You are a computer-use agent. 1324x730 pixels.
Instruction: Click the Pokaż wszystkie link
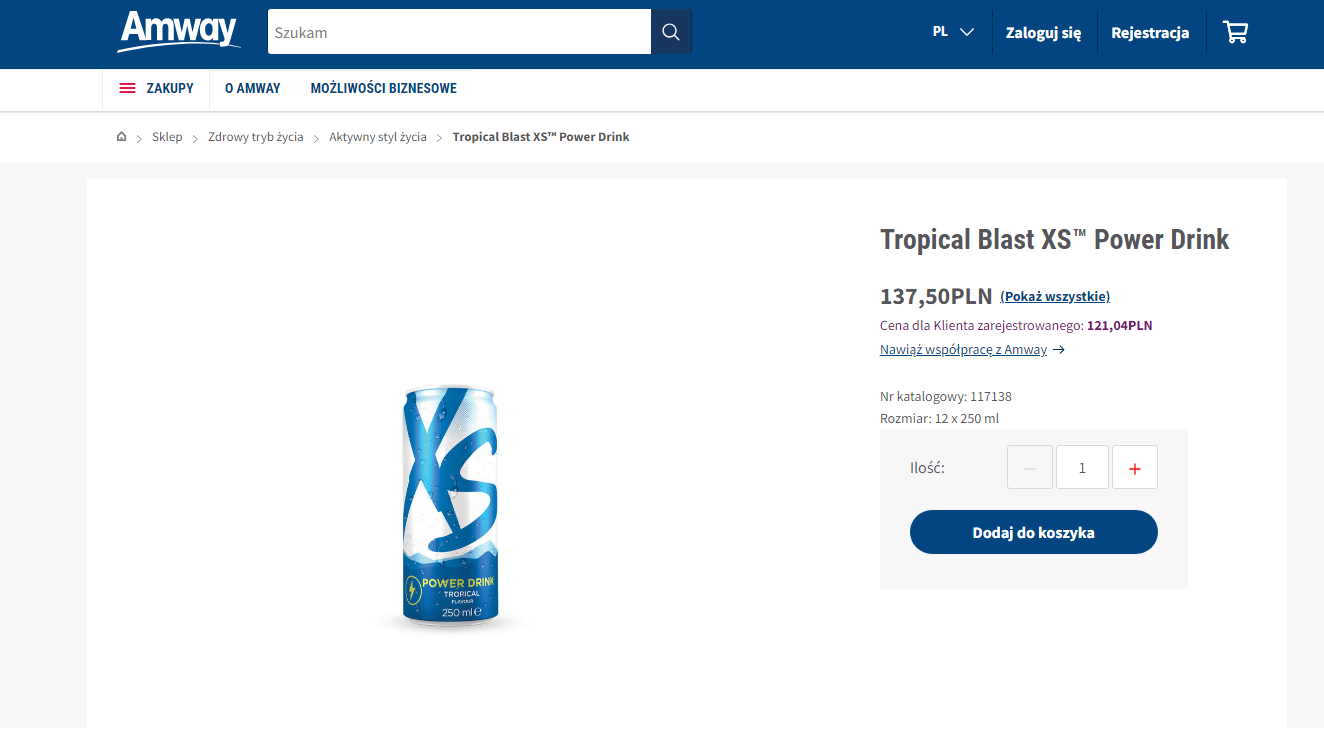click(1055, 296)
